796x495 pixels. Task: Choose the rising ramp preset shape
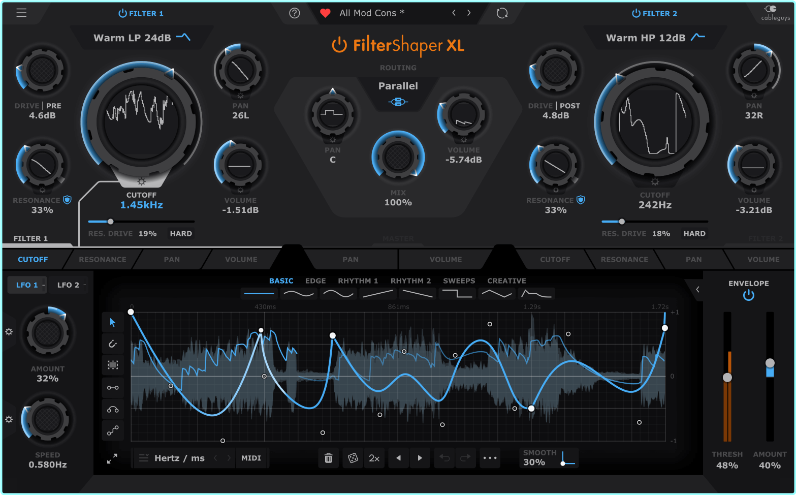tap(378, 293)
